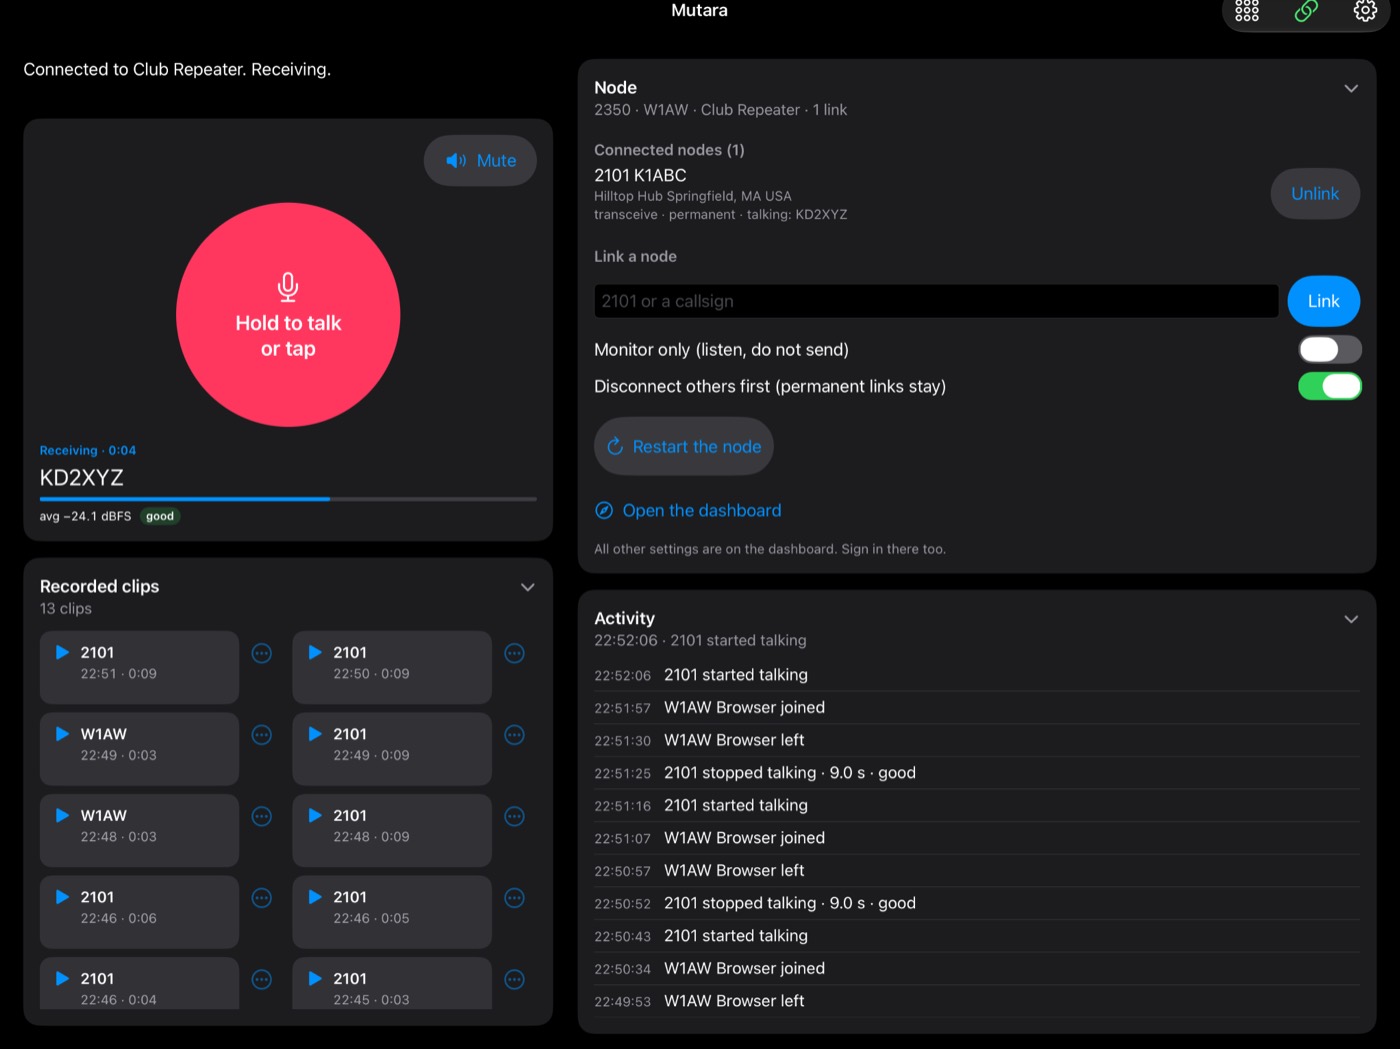The image size is (1400, 1049).
Task: Play the W1AW clip from 22:48
Action: click(139, 830)
